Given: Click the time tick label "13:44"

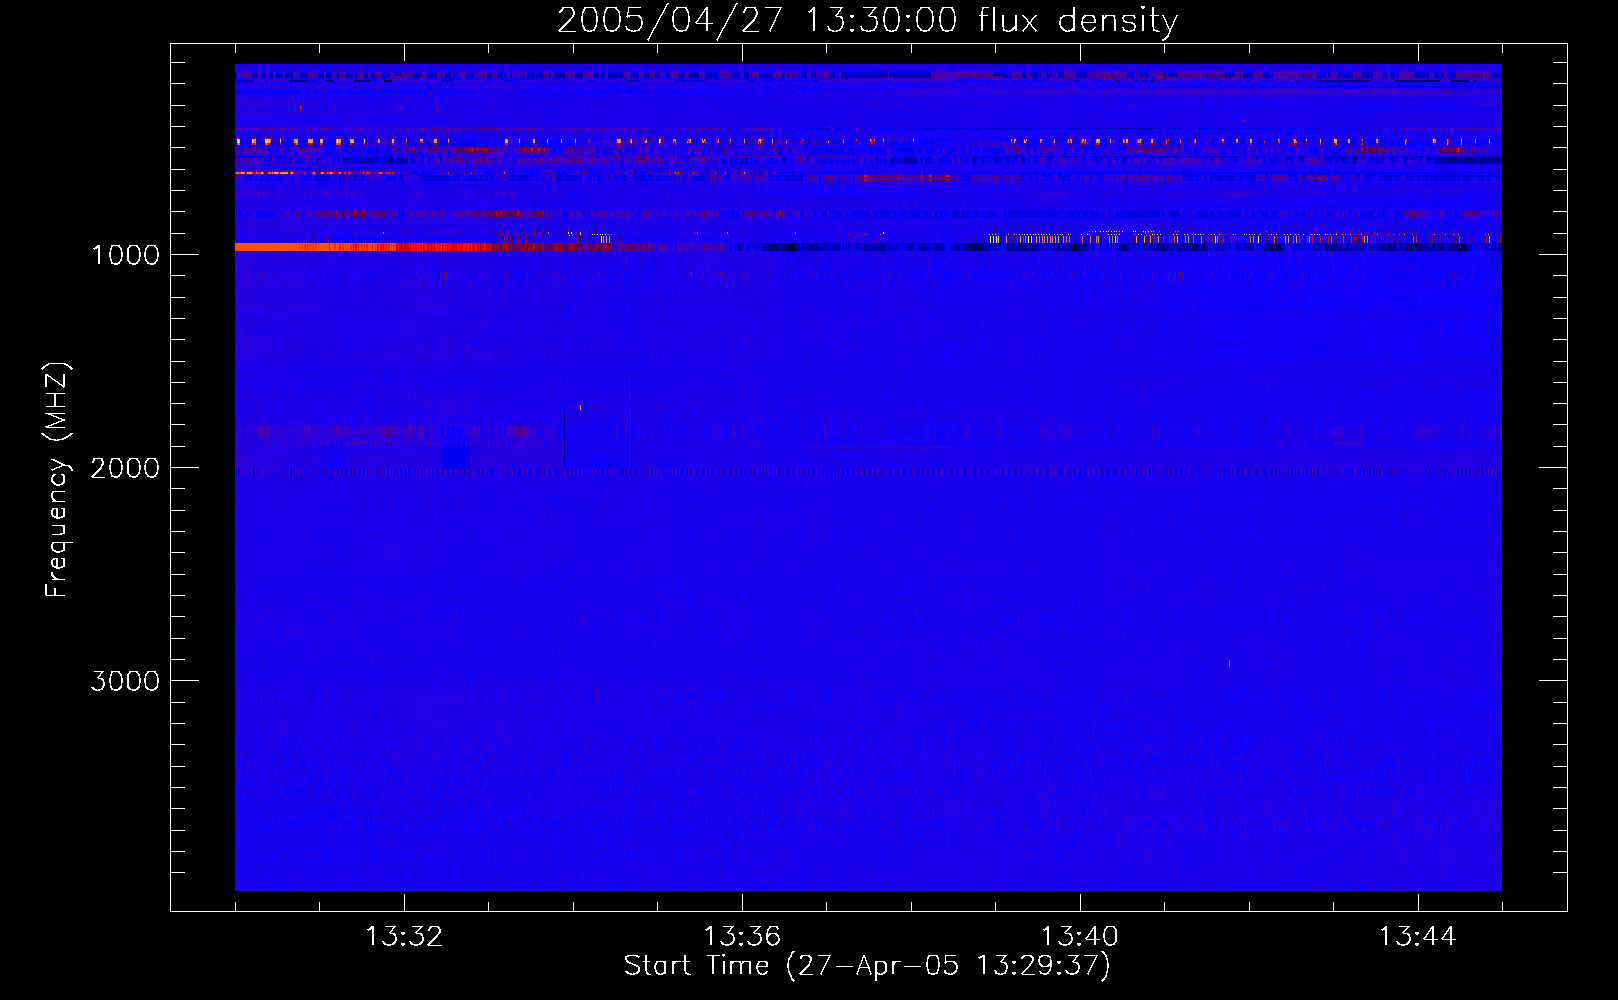Looking at the screenshot, I should click(x=1418, y=937).
